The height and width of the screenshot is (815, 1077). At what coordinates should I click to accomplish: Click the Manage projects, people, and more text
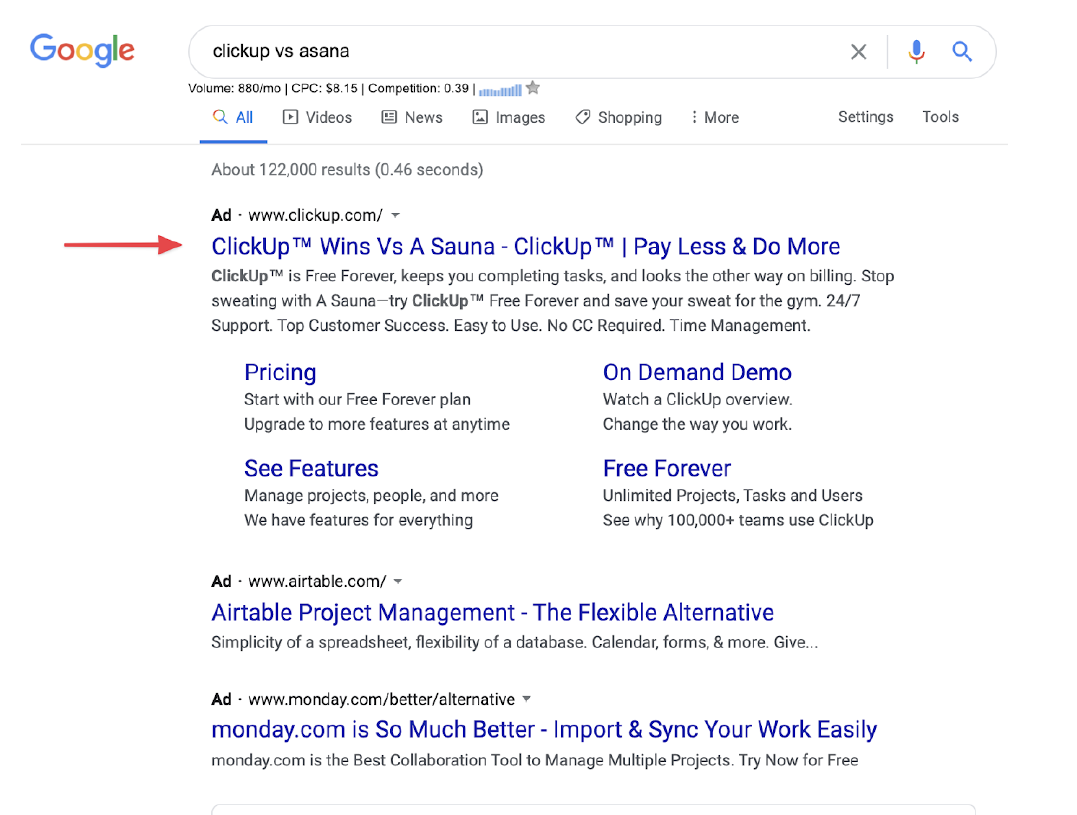[371, 496]
